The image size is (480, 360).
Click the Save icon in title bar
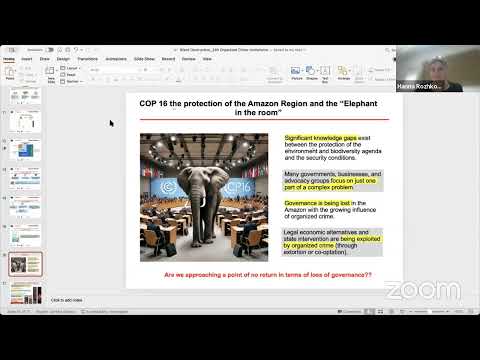coord(68,50)
